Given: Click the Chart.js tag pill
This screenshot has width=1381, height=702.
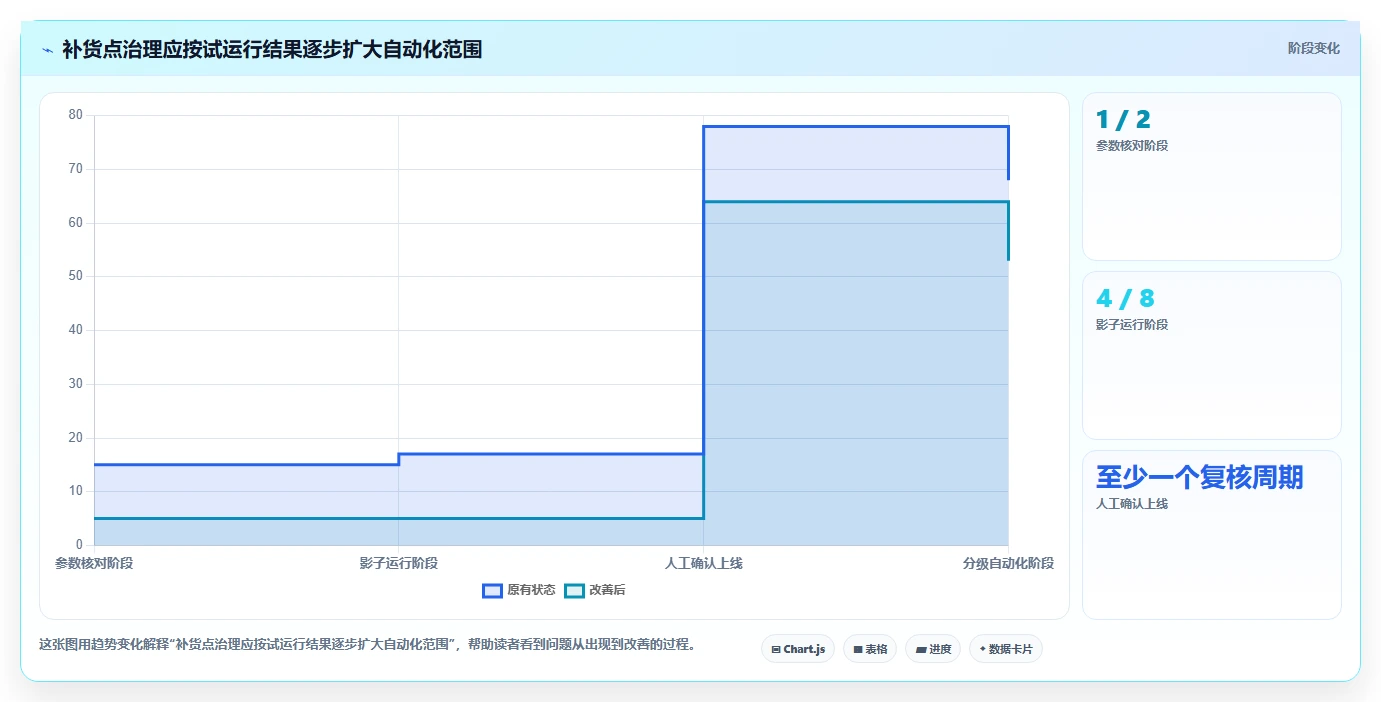Looking at the screenshot, I should point(798,649).
